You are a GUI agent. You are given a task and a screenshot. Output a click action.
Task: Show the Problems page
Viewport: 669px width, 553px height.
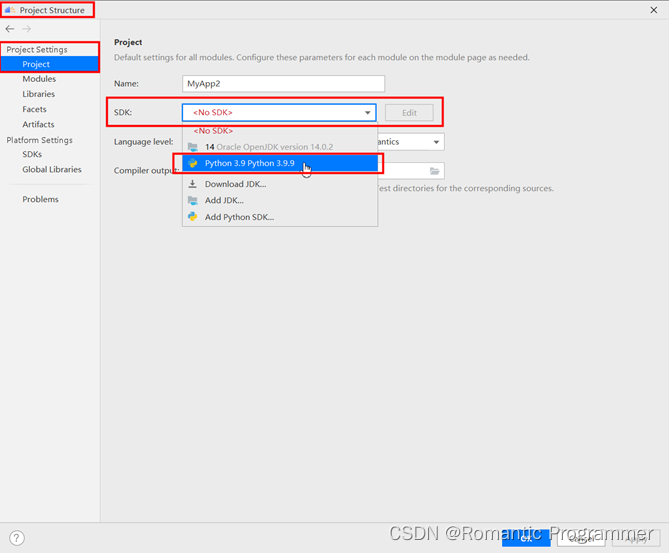click(x=41, y=199)
